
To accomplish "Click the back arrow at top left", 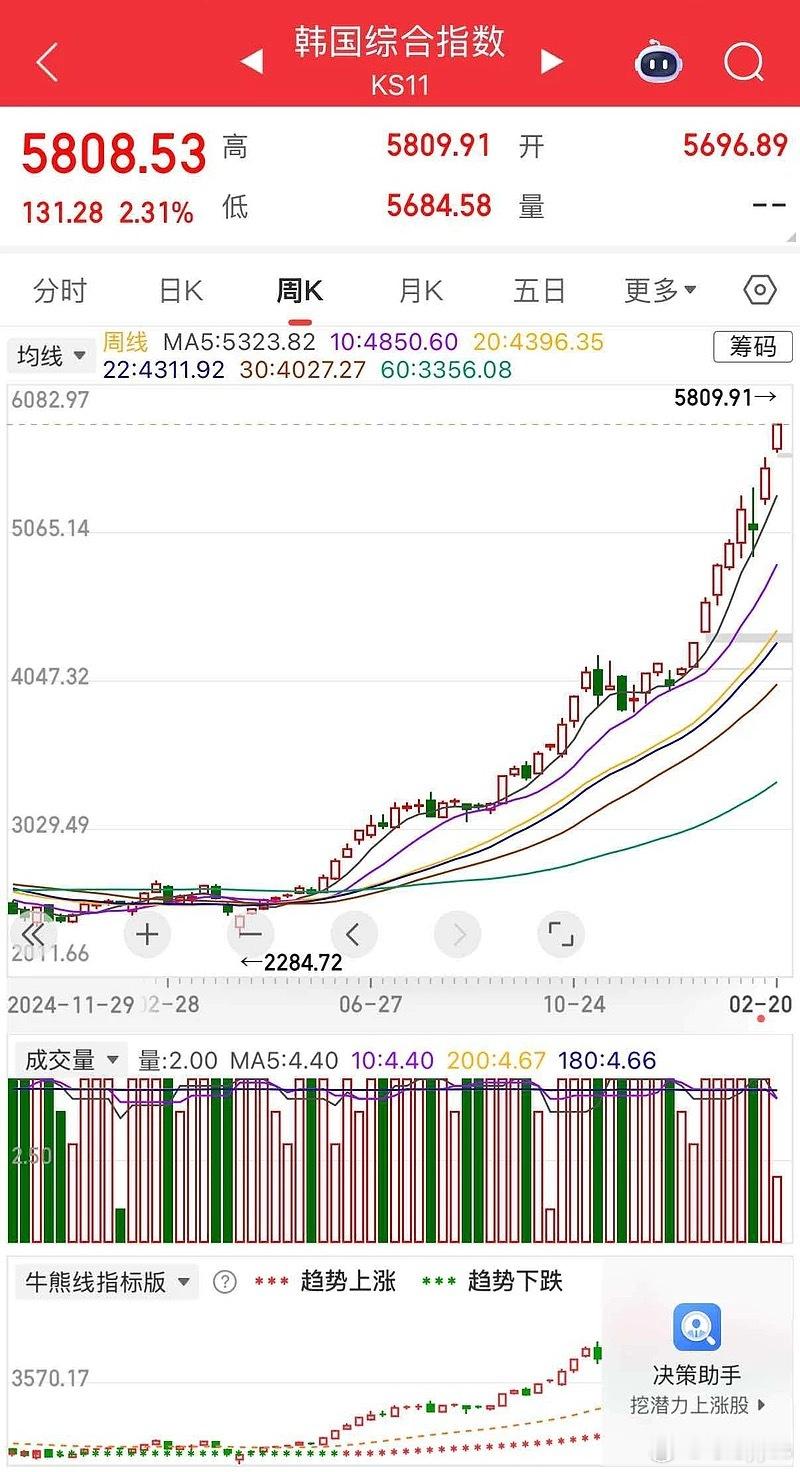I will click(x=44, y=62).
